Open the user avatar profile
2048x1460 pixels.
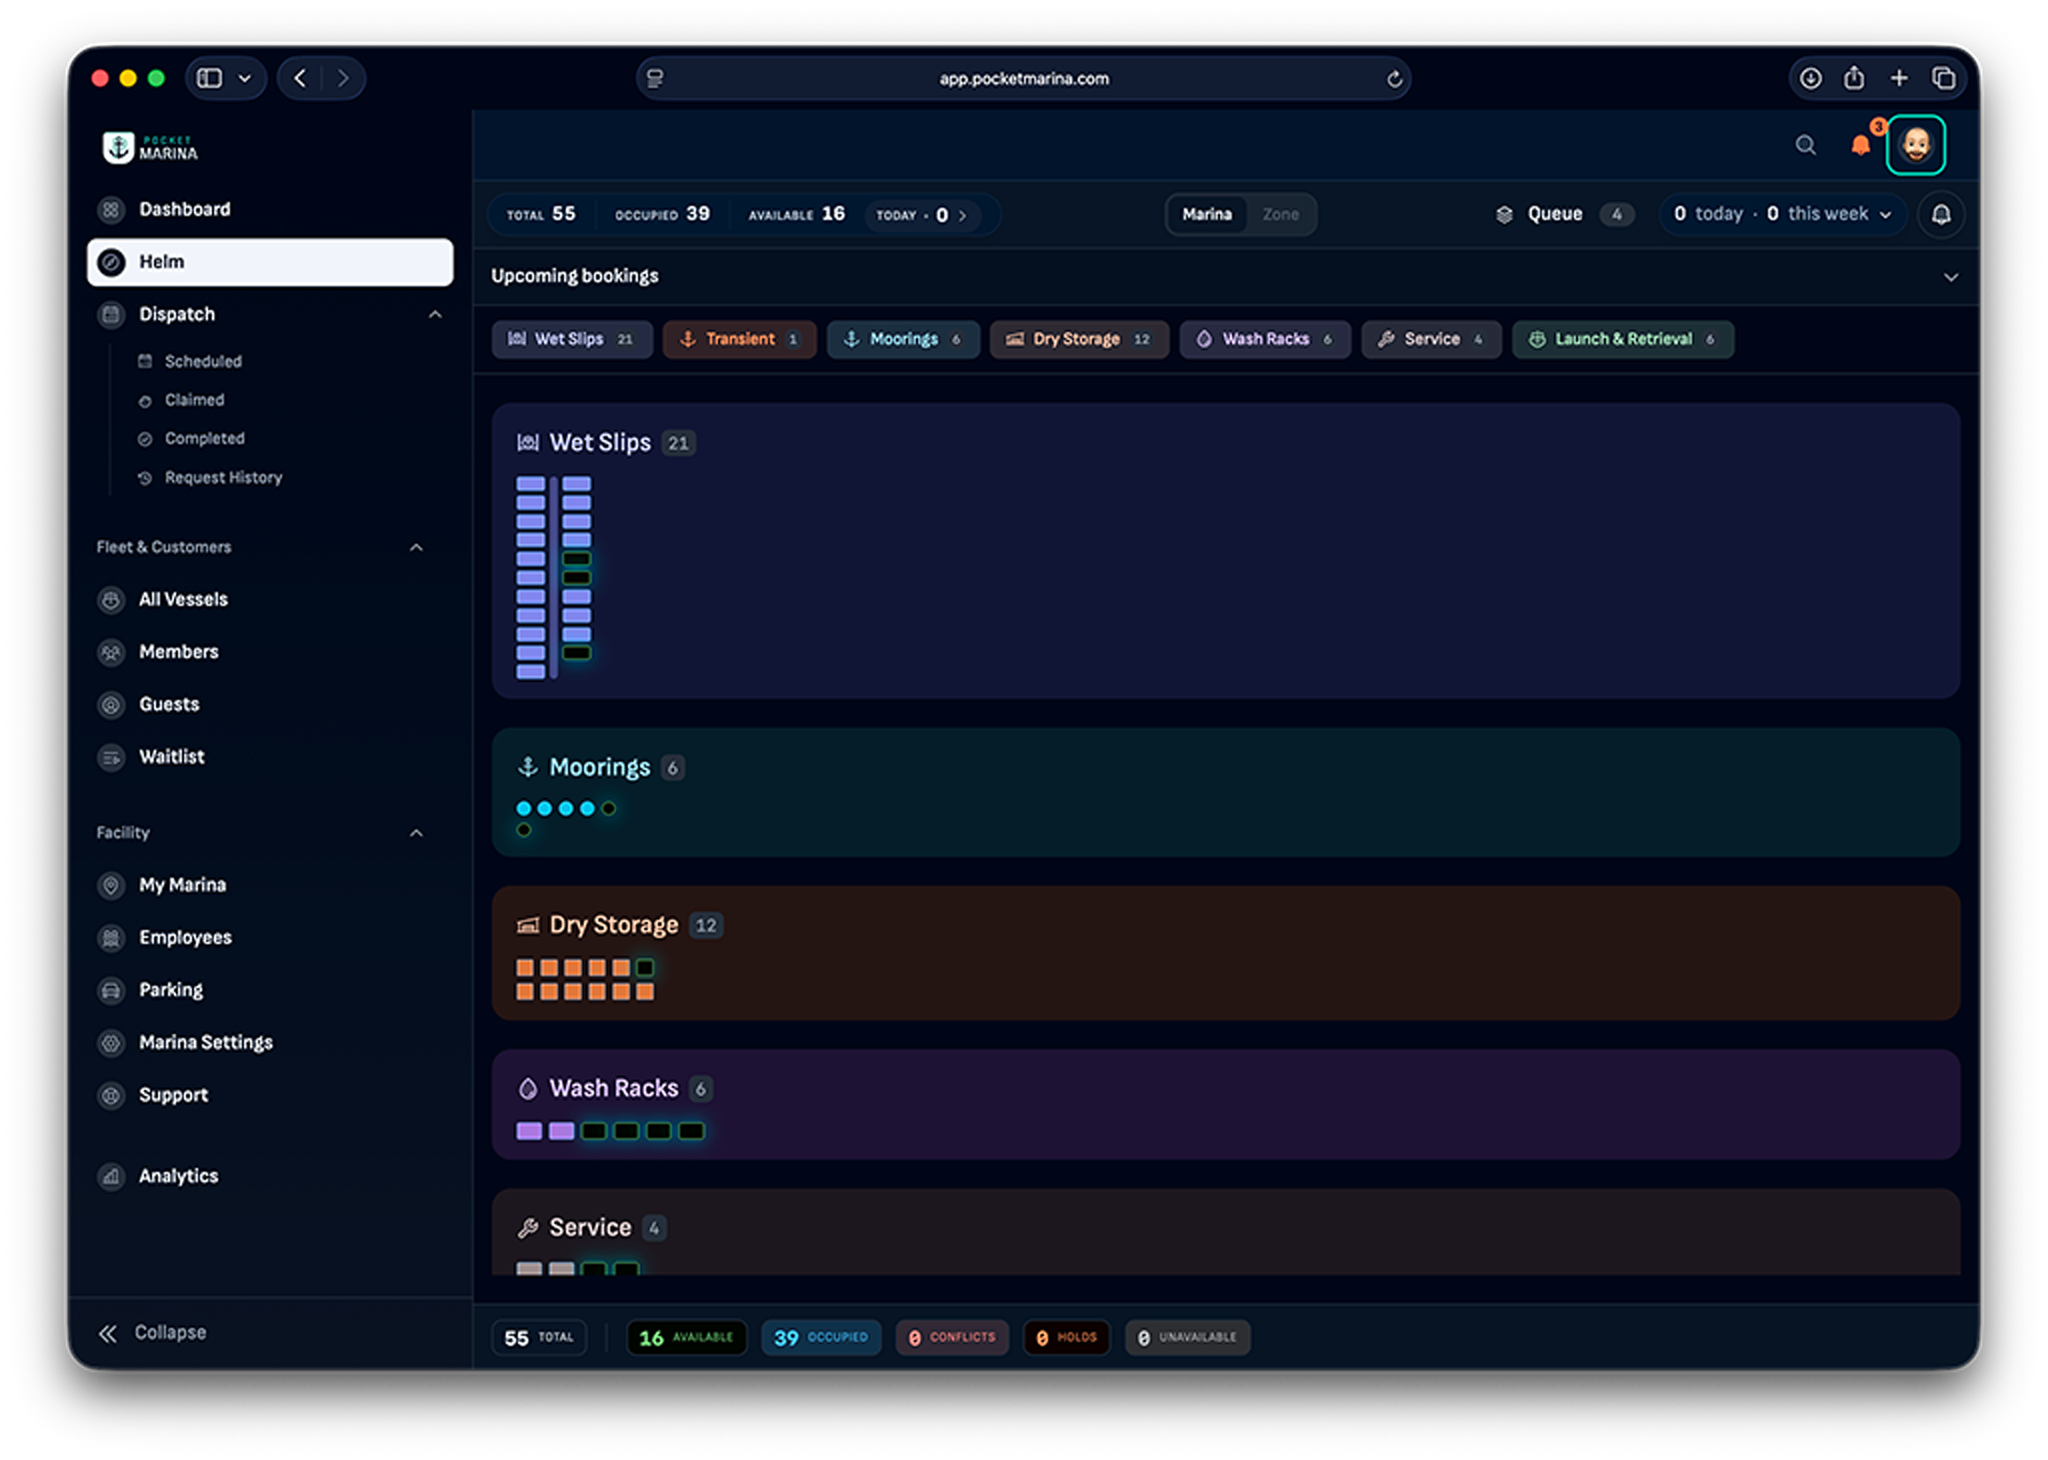coord(1916,145)
